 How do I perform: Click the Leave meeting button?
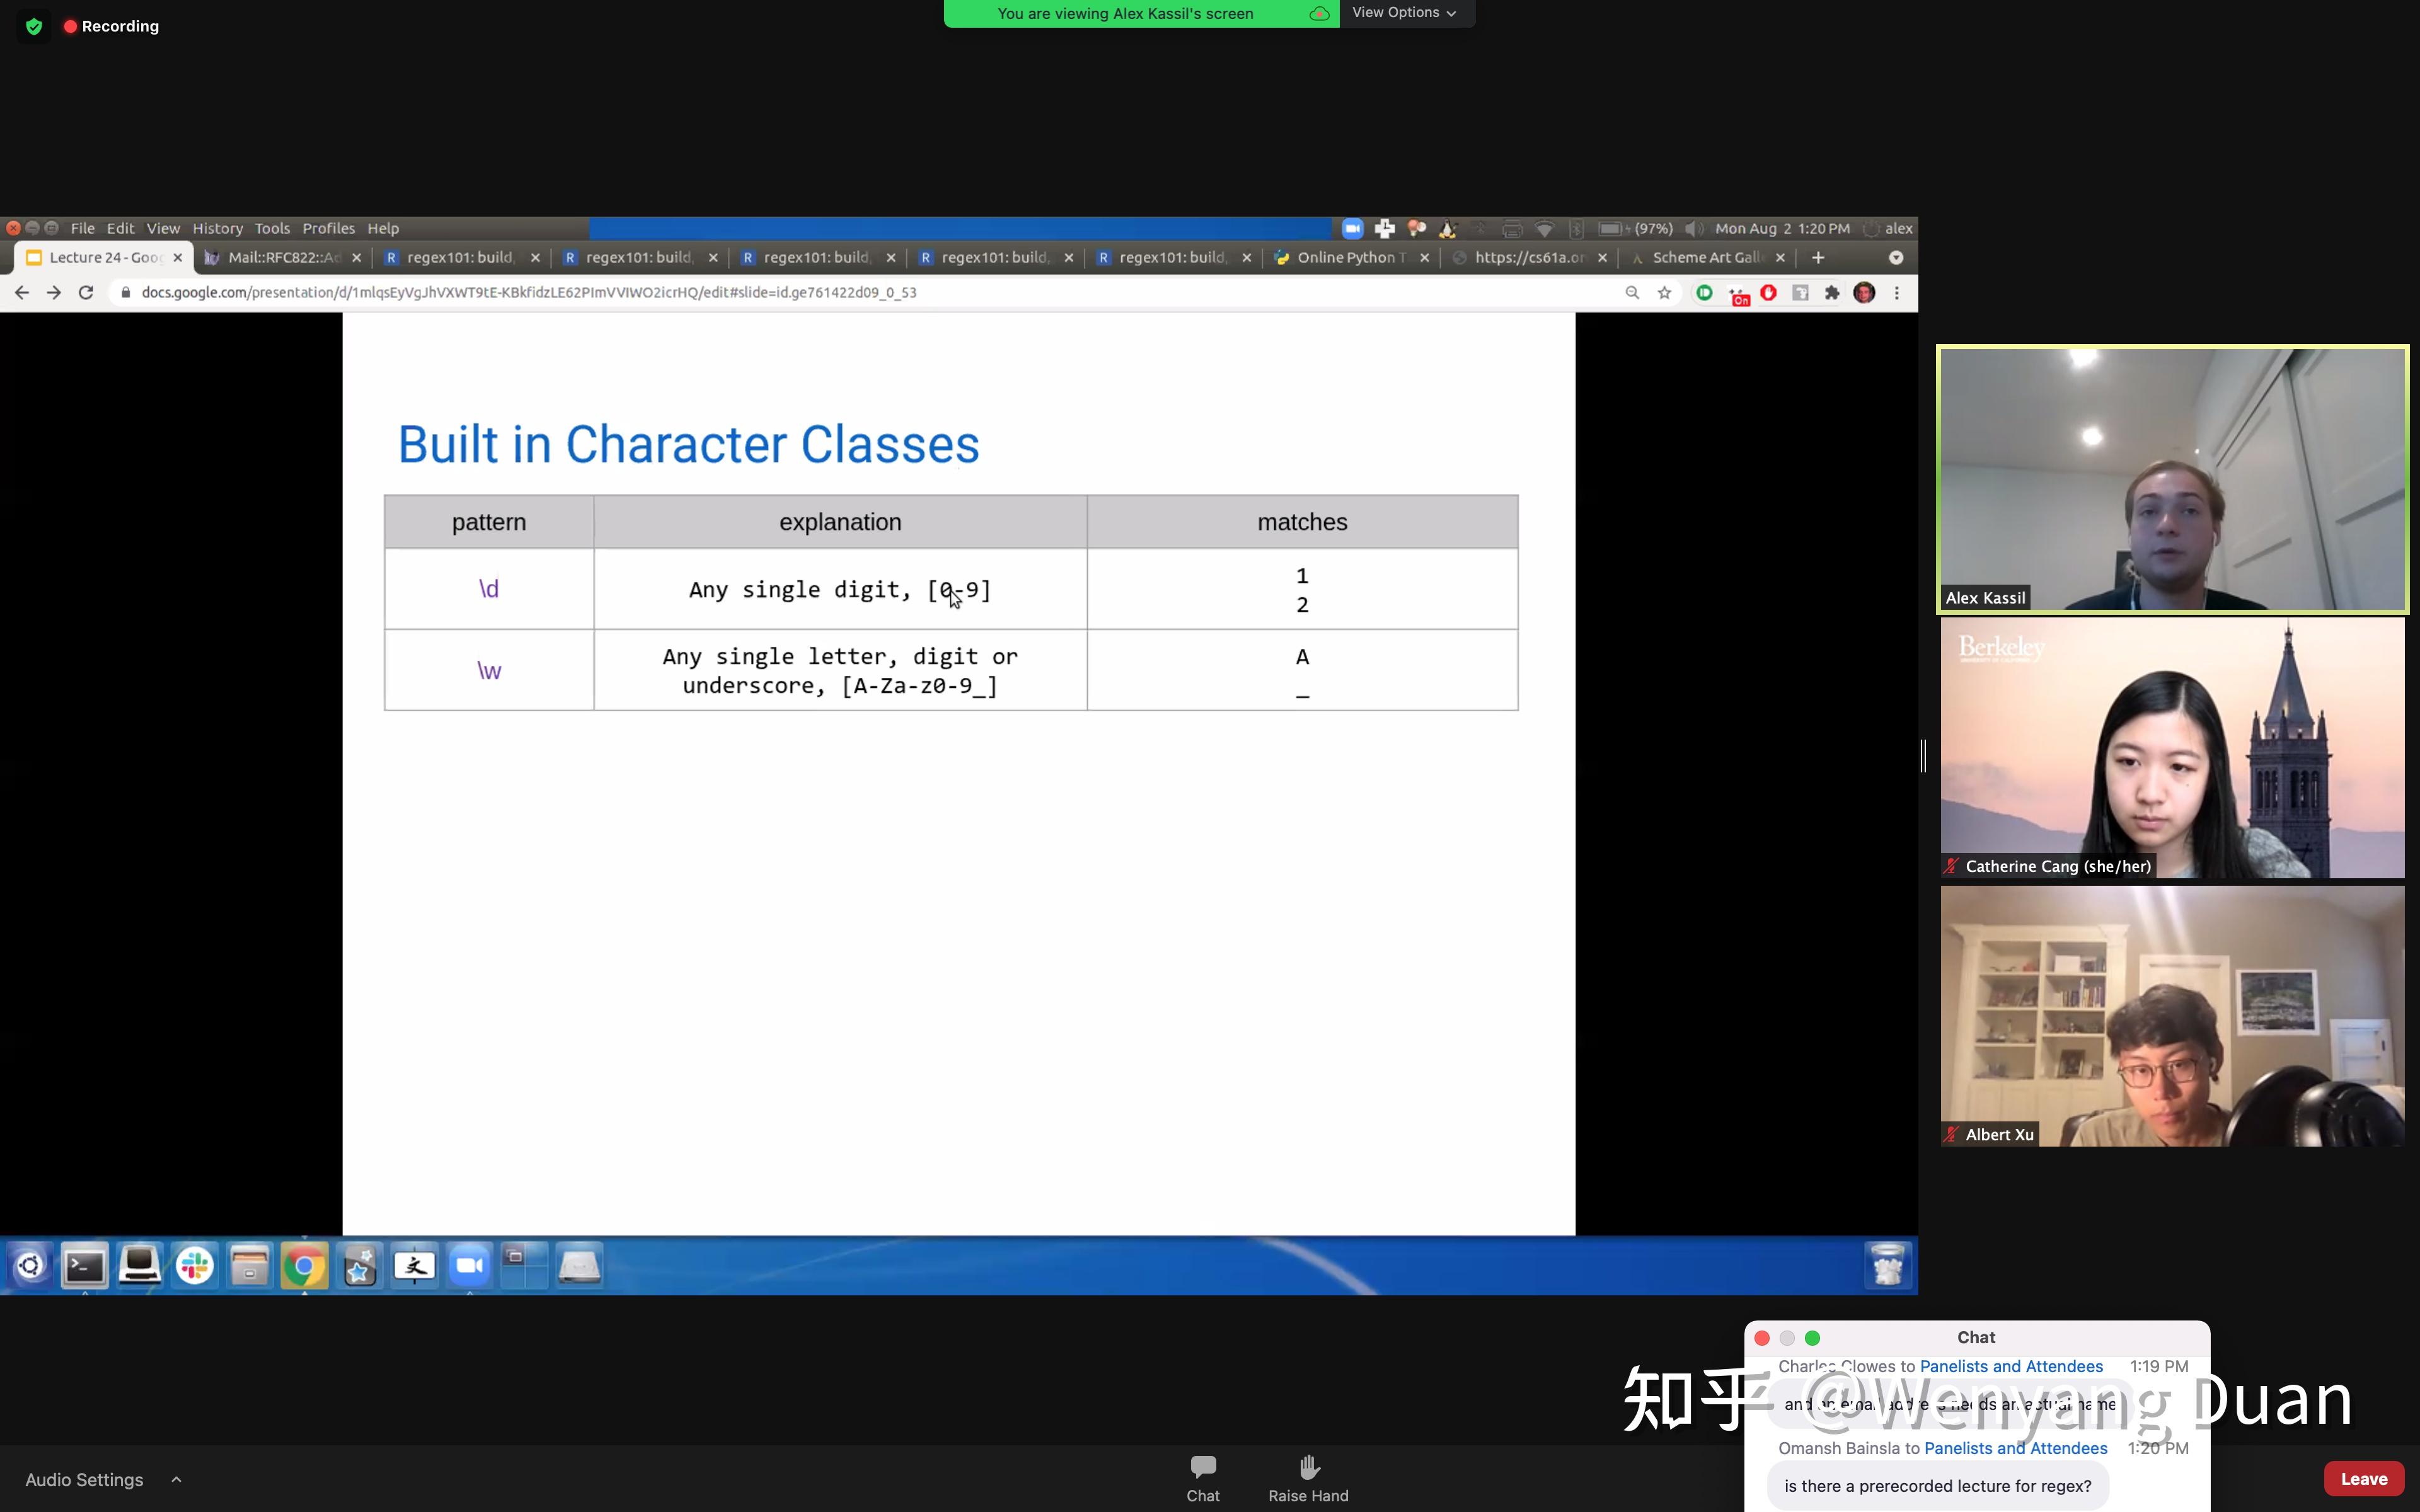point(2365,1479)
